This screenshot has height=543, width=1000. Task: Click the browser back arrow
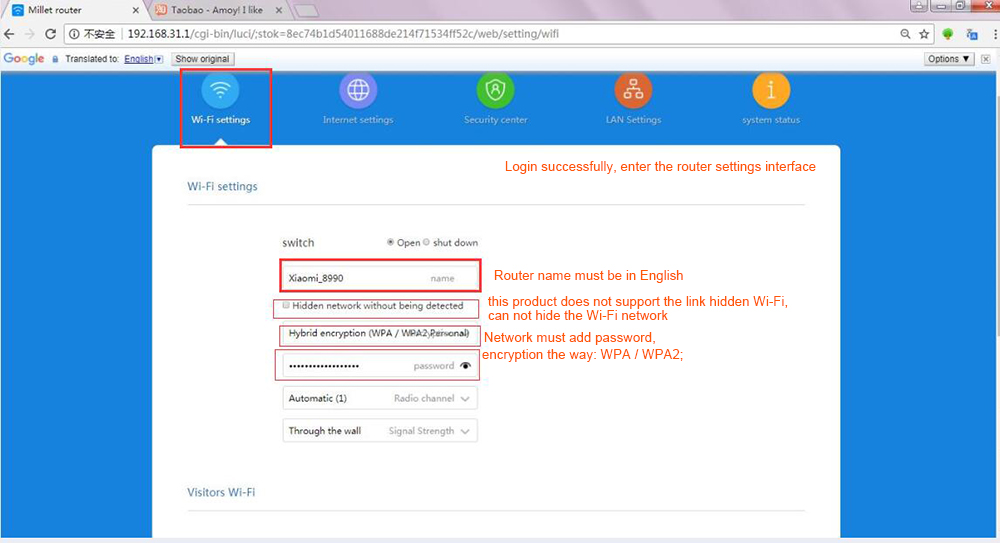10,34
